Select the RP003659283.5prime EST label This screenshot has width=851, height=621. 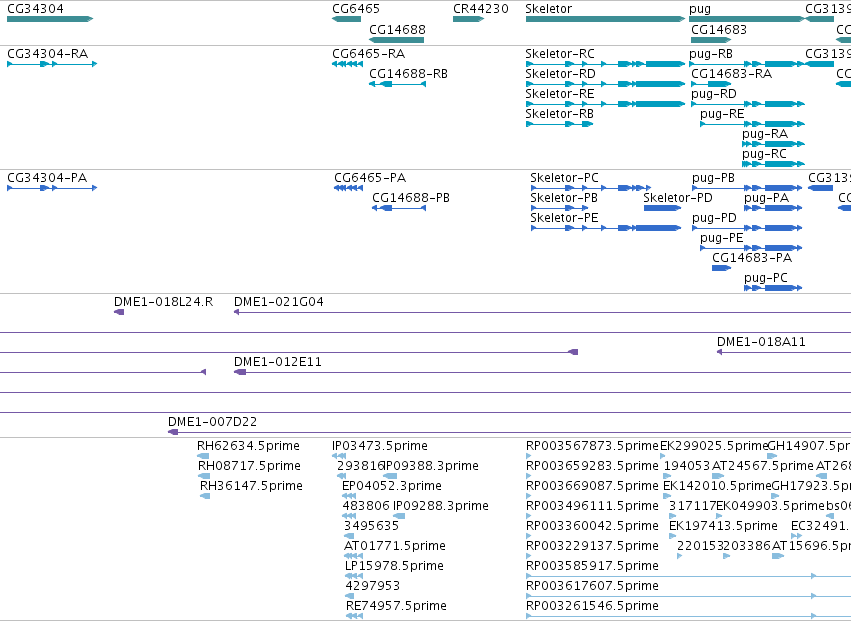(x=592, y=466)
